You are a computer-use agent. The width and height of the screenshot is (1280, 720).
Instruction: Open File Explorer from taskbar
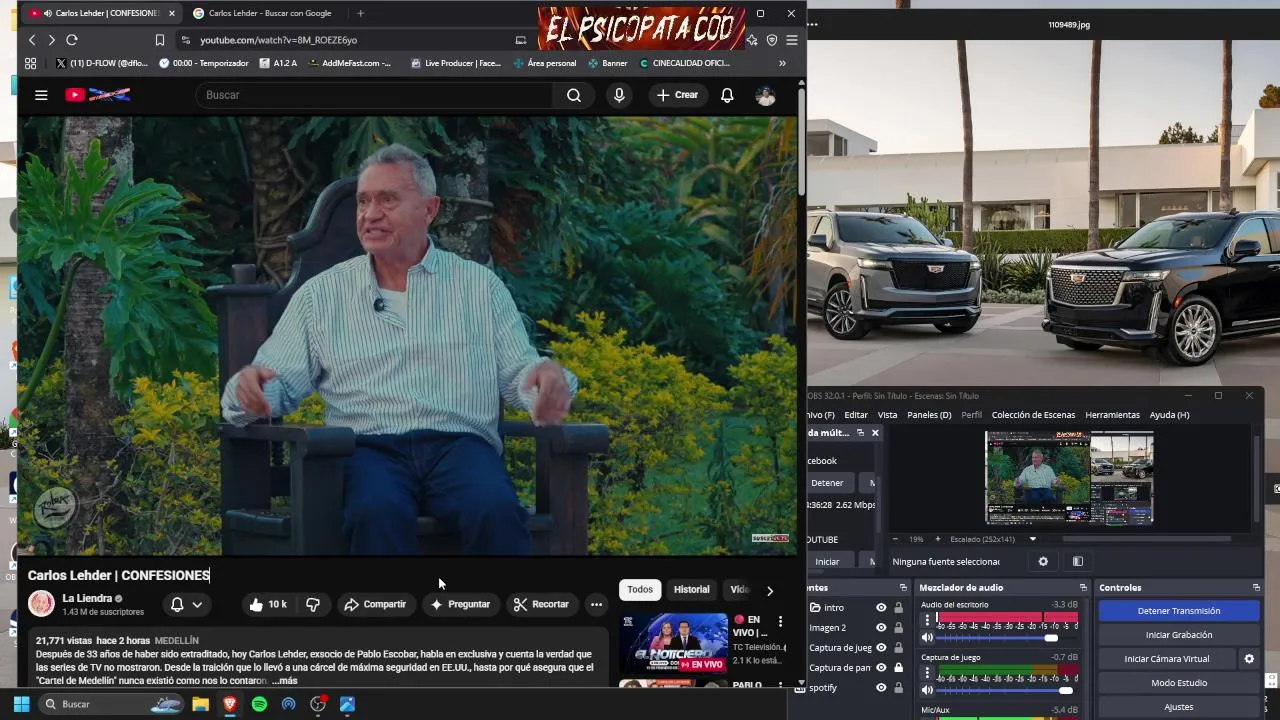[200, 704]
